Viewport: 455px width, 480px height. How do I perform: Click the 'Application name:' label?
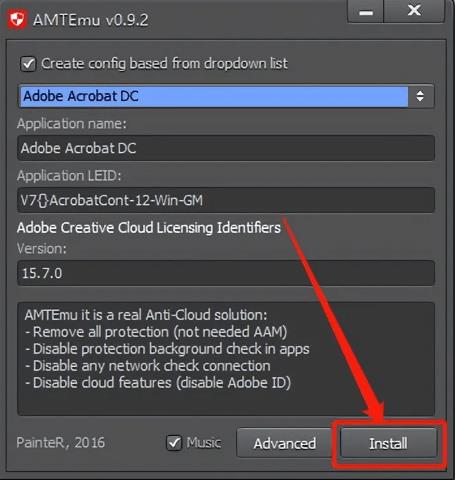coord(72,124)
